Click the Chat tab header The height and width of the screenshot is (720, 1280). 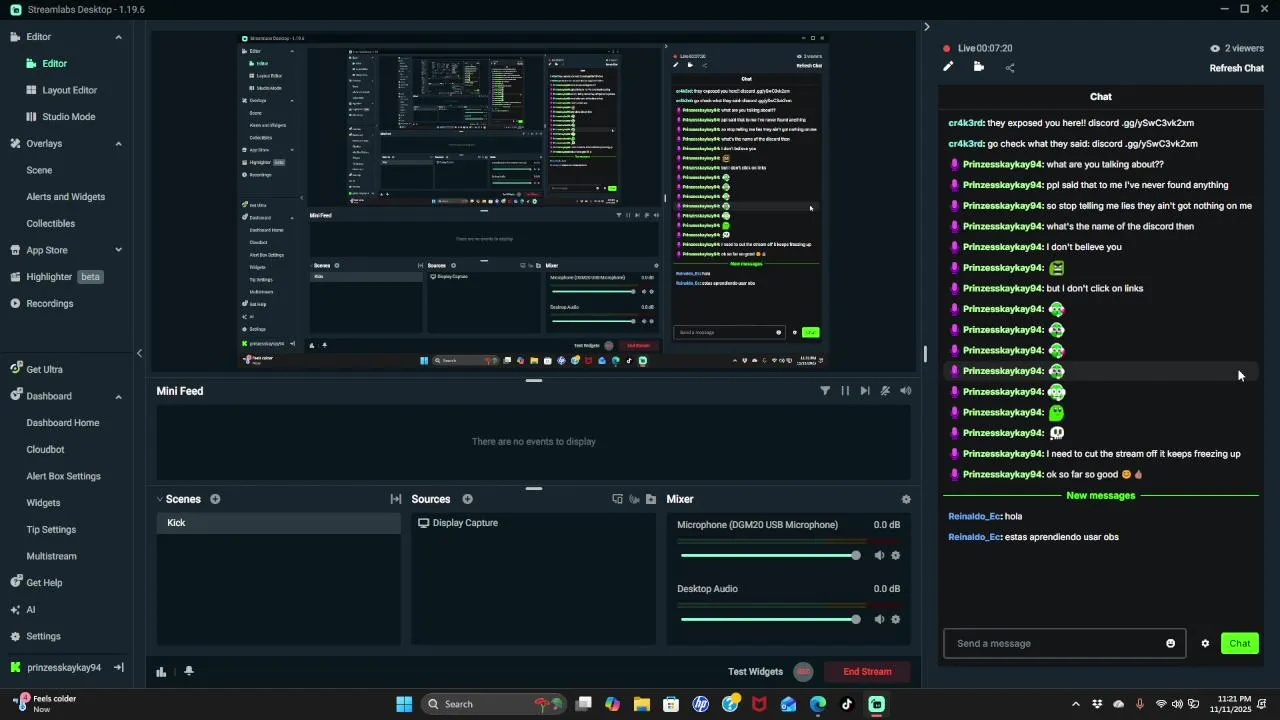pyautogui.click(x=1100, y=97)
